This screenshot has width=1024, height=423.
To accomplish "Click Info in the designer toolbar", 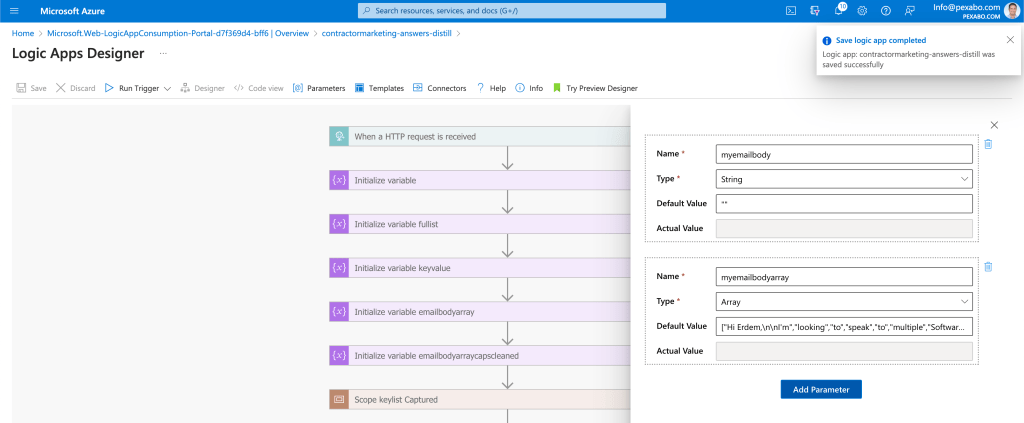I will pos(529,88).
